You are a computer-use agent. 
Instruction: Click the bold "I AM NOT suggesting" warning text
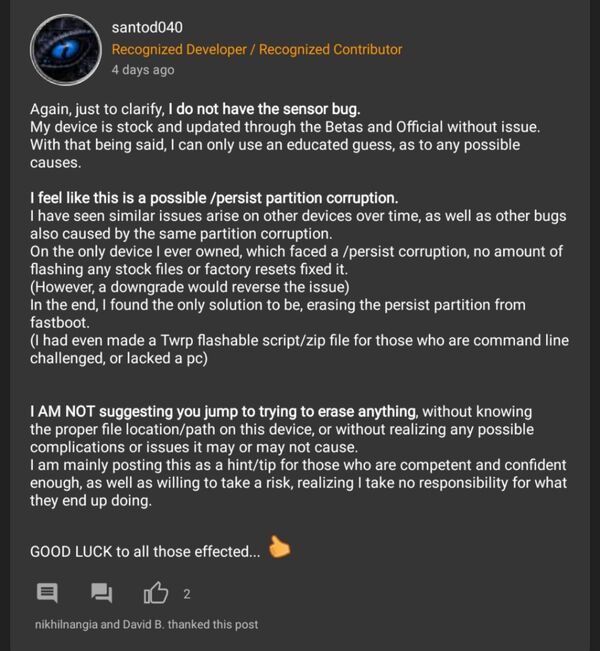223,411
